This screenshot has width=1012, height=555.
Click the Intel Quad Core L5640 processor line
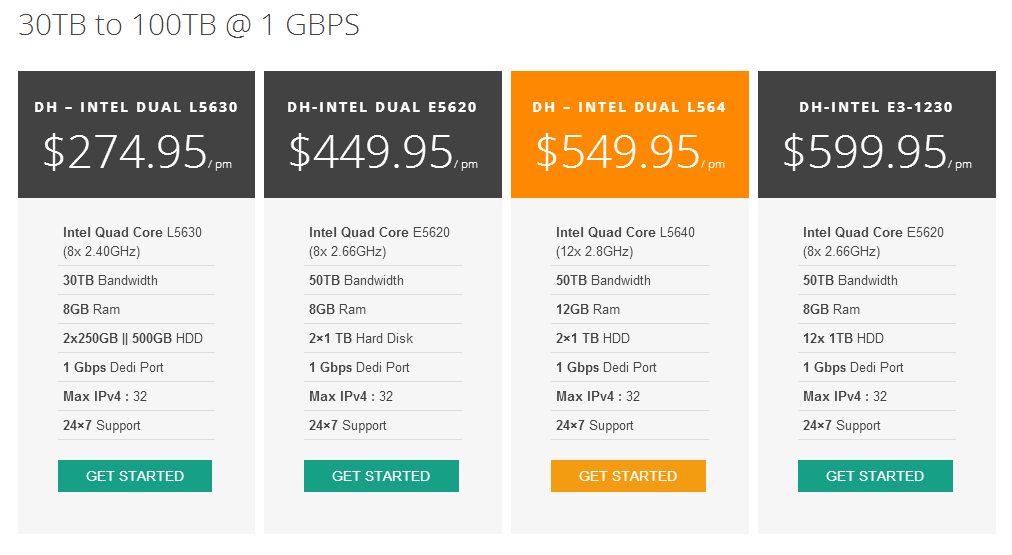pyautogui.click(x=625, y=233)
